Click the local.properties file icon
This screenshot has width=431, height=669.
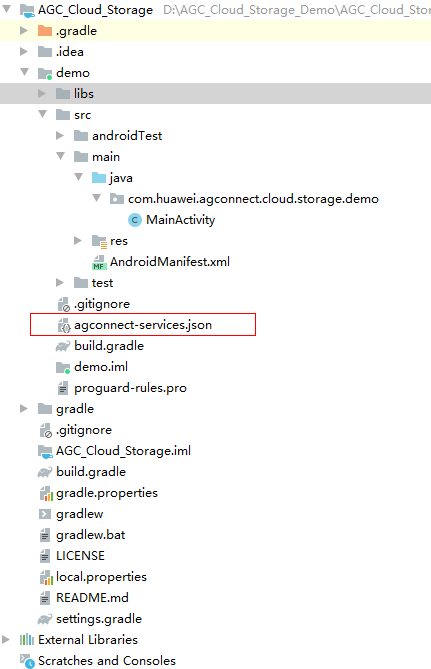pos(46,578)
